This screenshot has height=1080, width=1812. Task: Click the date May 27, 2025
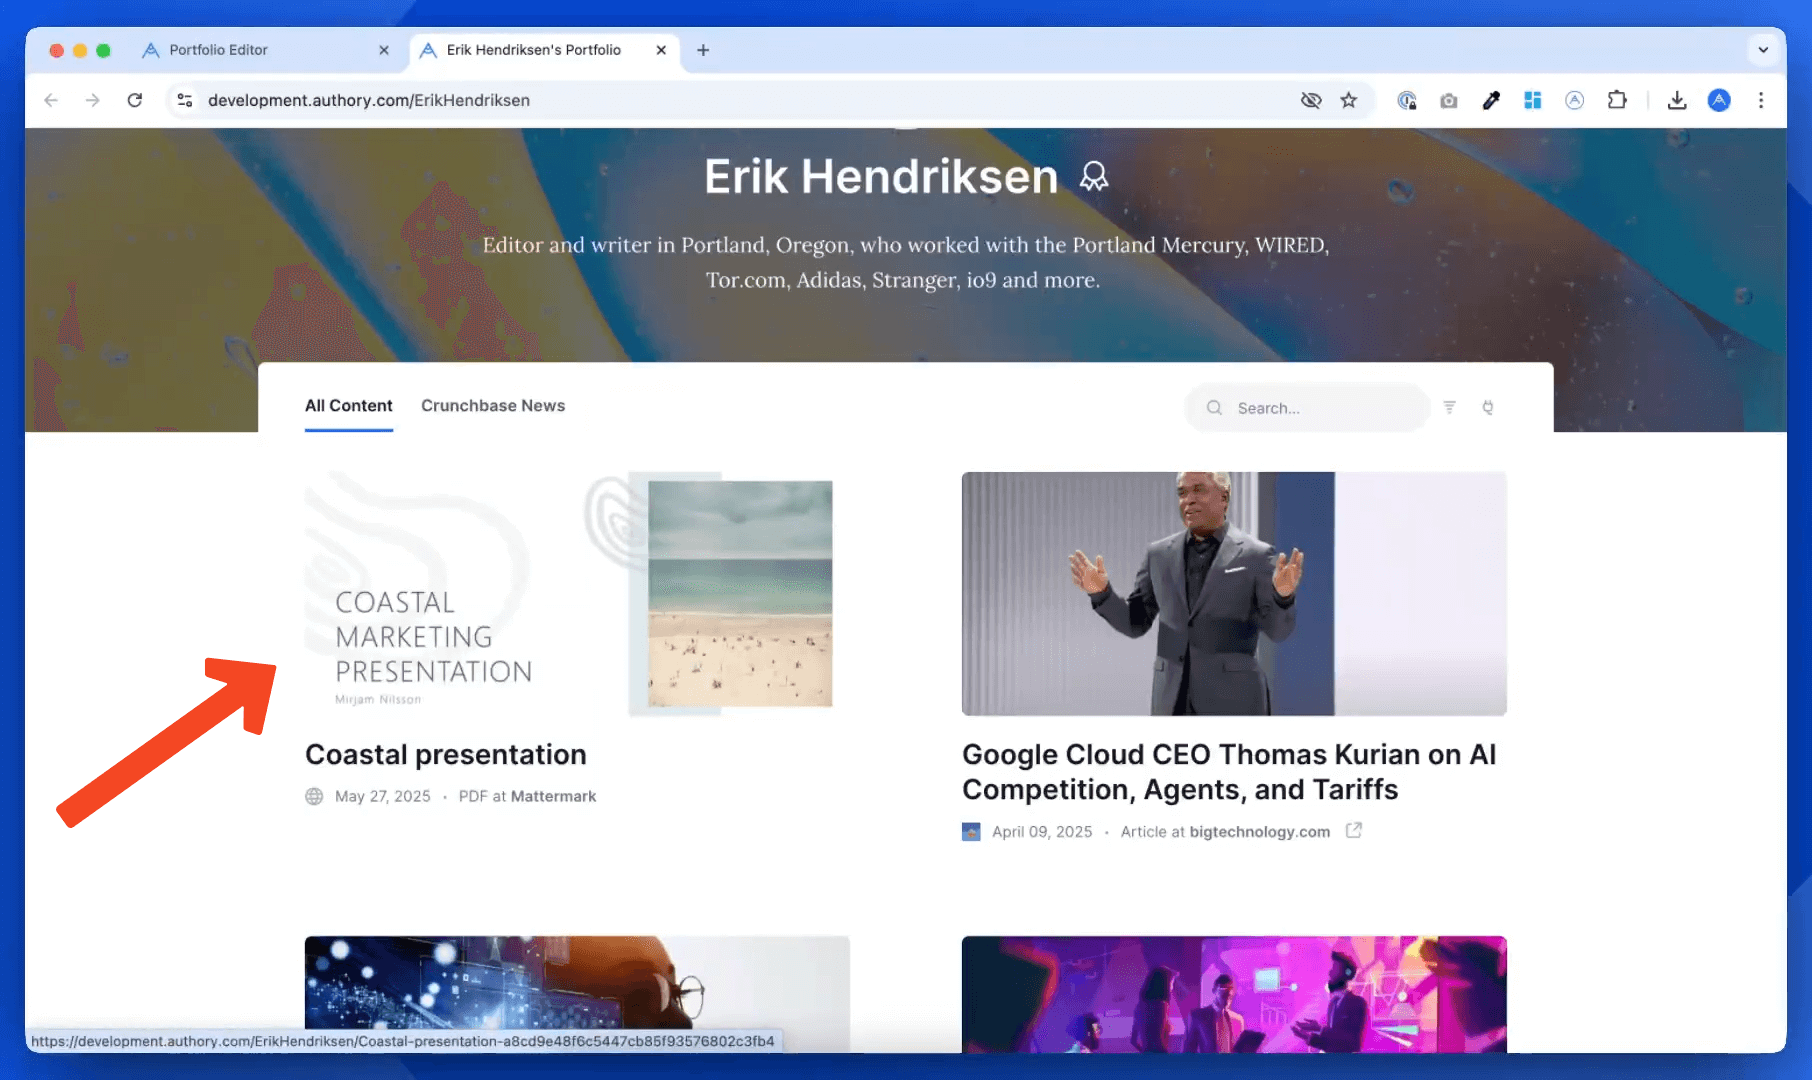[383, 796]
